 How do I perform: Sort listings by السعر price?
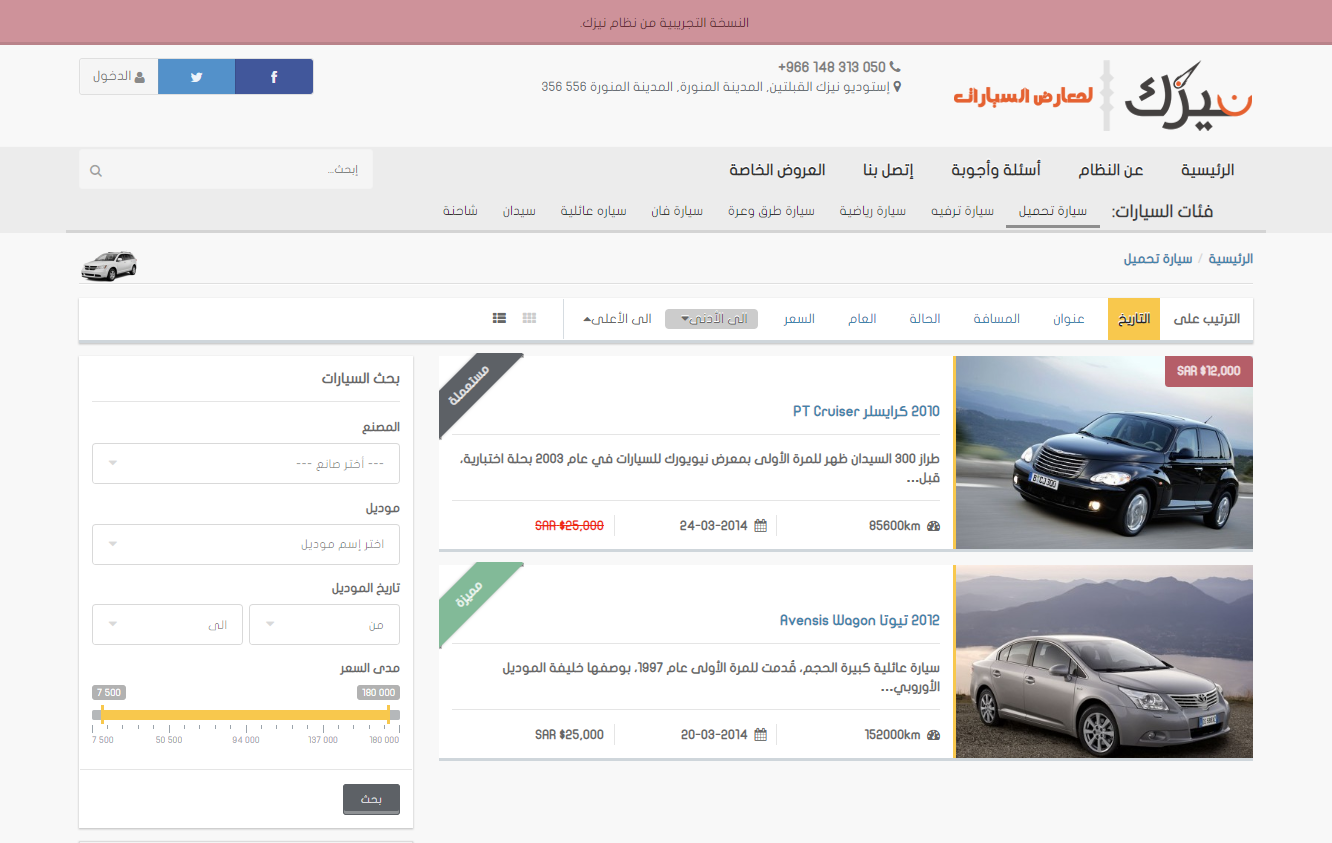(799, 319)
